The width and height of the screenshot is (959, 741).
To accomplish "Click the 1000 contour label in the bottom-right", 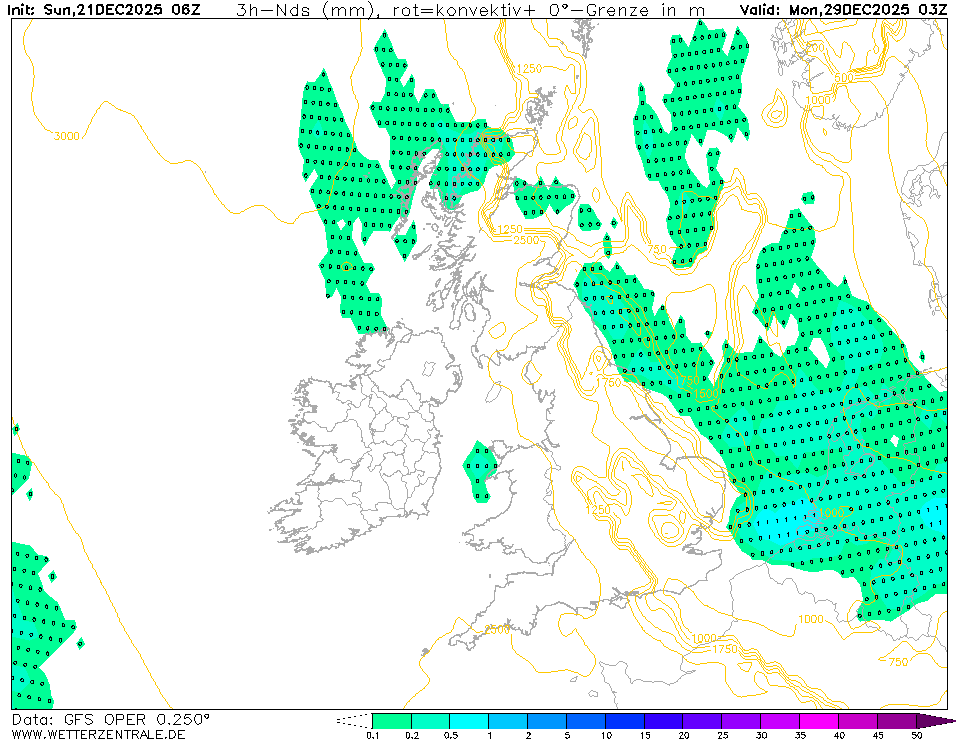I will click(x=811, y=619).
